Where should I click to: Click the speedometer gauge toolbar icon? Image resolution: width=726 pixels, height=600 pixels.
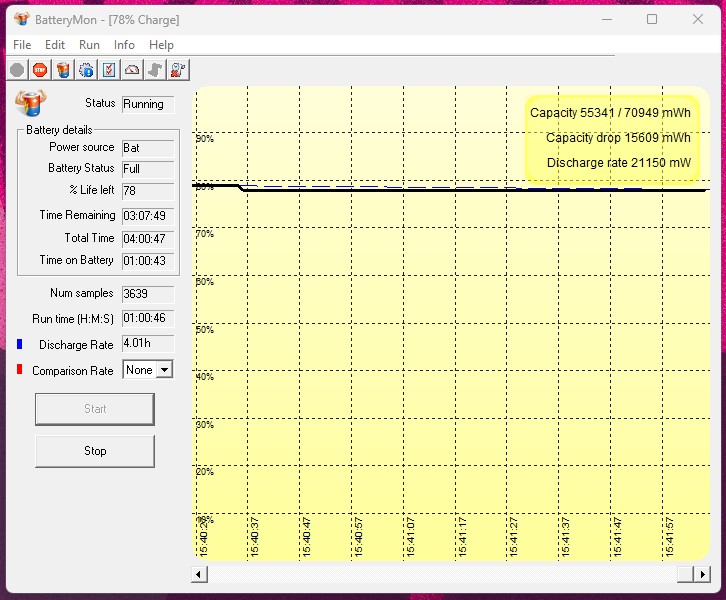click(x=132, y=70)
